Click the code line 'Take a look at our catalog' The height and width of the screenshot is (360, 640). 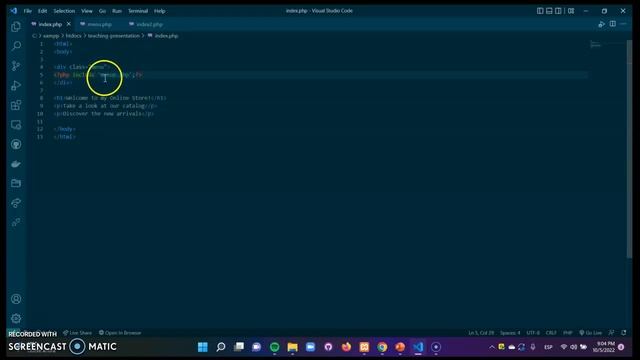click(105, 106)
